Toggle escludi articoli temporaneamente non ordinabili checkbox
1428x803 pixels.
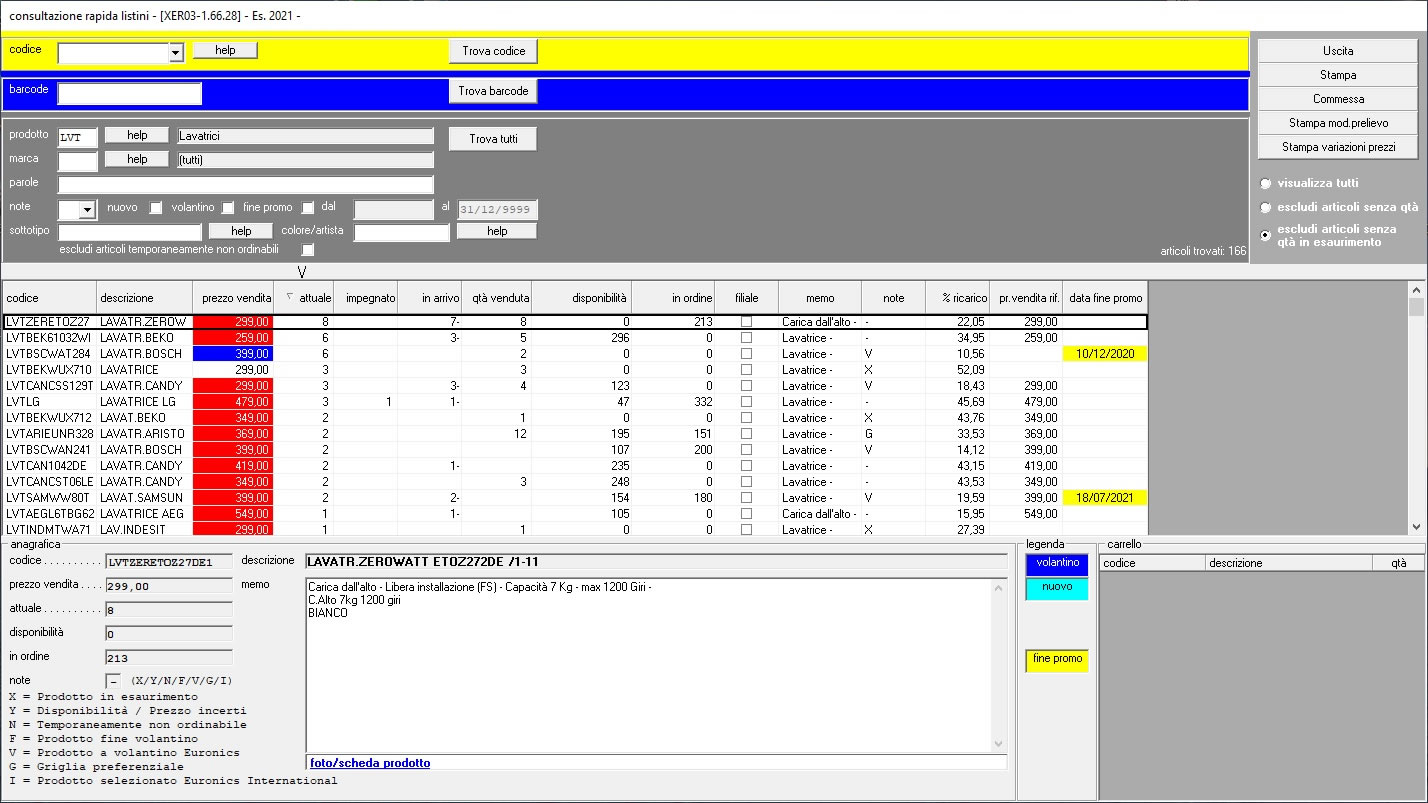tap(308, 250)
